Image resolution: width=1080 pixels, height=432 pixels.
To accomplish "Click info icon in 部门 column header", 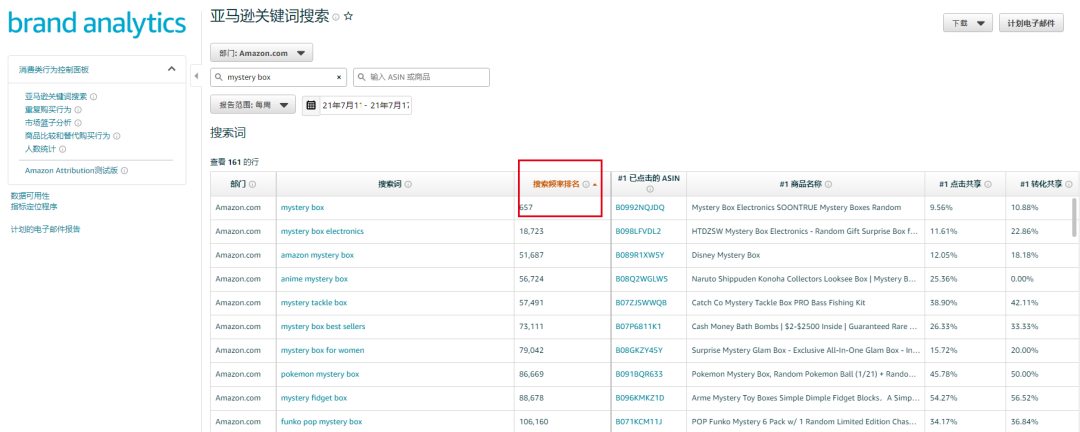I will click(x=252, y=184).
